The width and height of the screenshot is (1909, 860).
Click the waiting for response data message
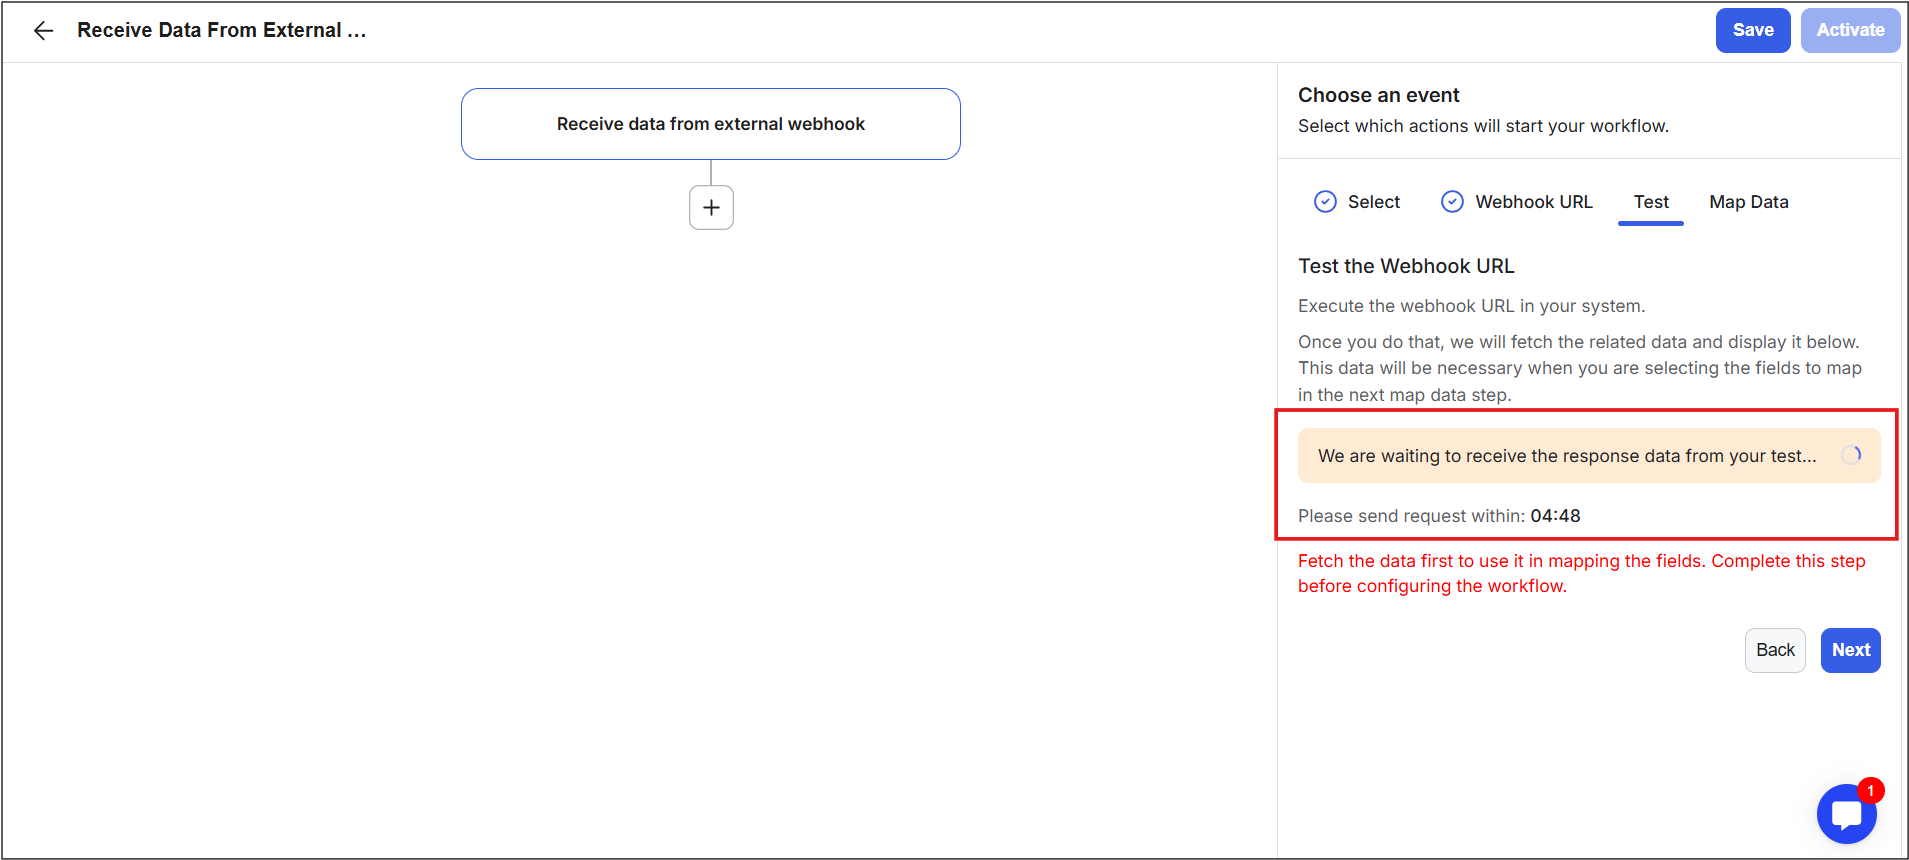click(1566, 456)
